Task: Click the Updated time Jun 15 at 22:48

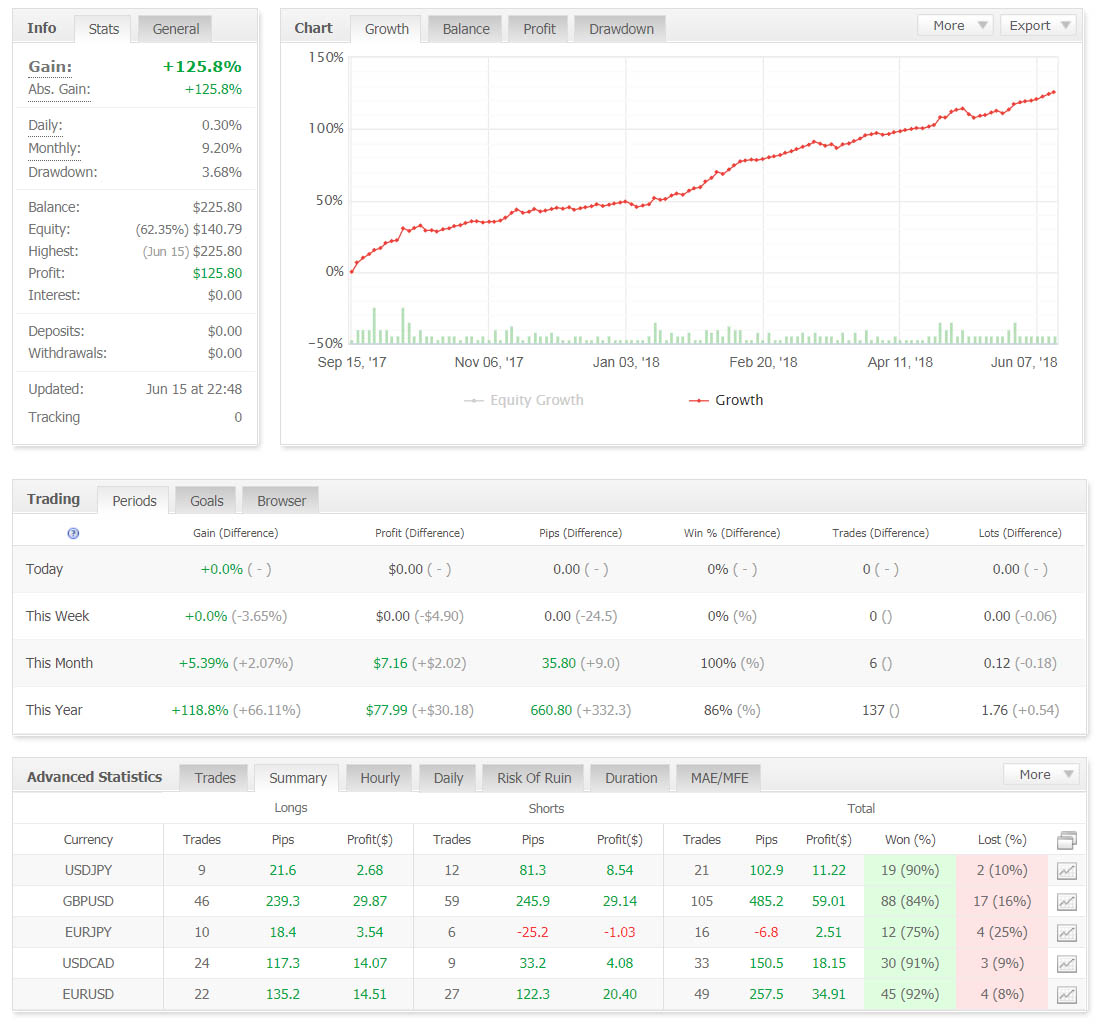Action: [x=193, y=389]
